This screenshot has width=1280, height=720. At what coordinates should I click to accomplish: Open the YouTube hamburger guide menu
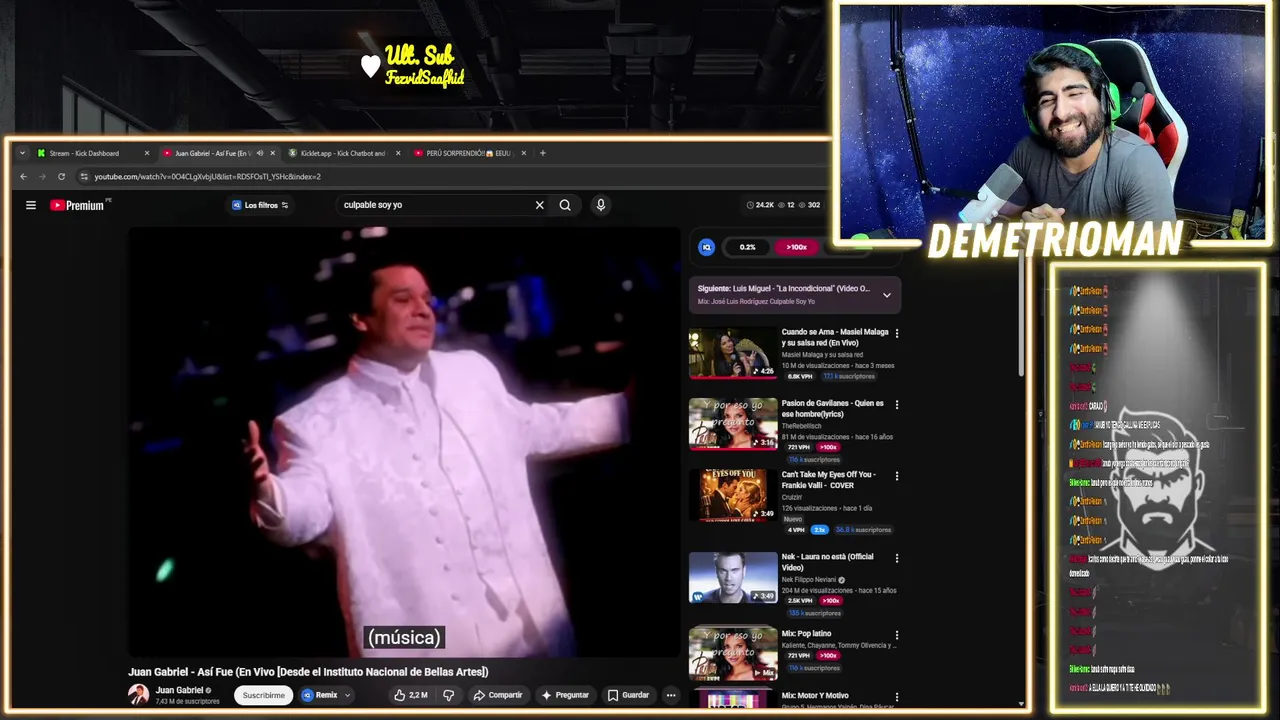[x=31, y=205]
